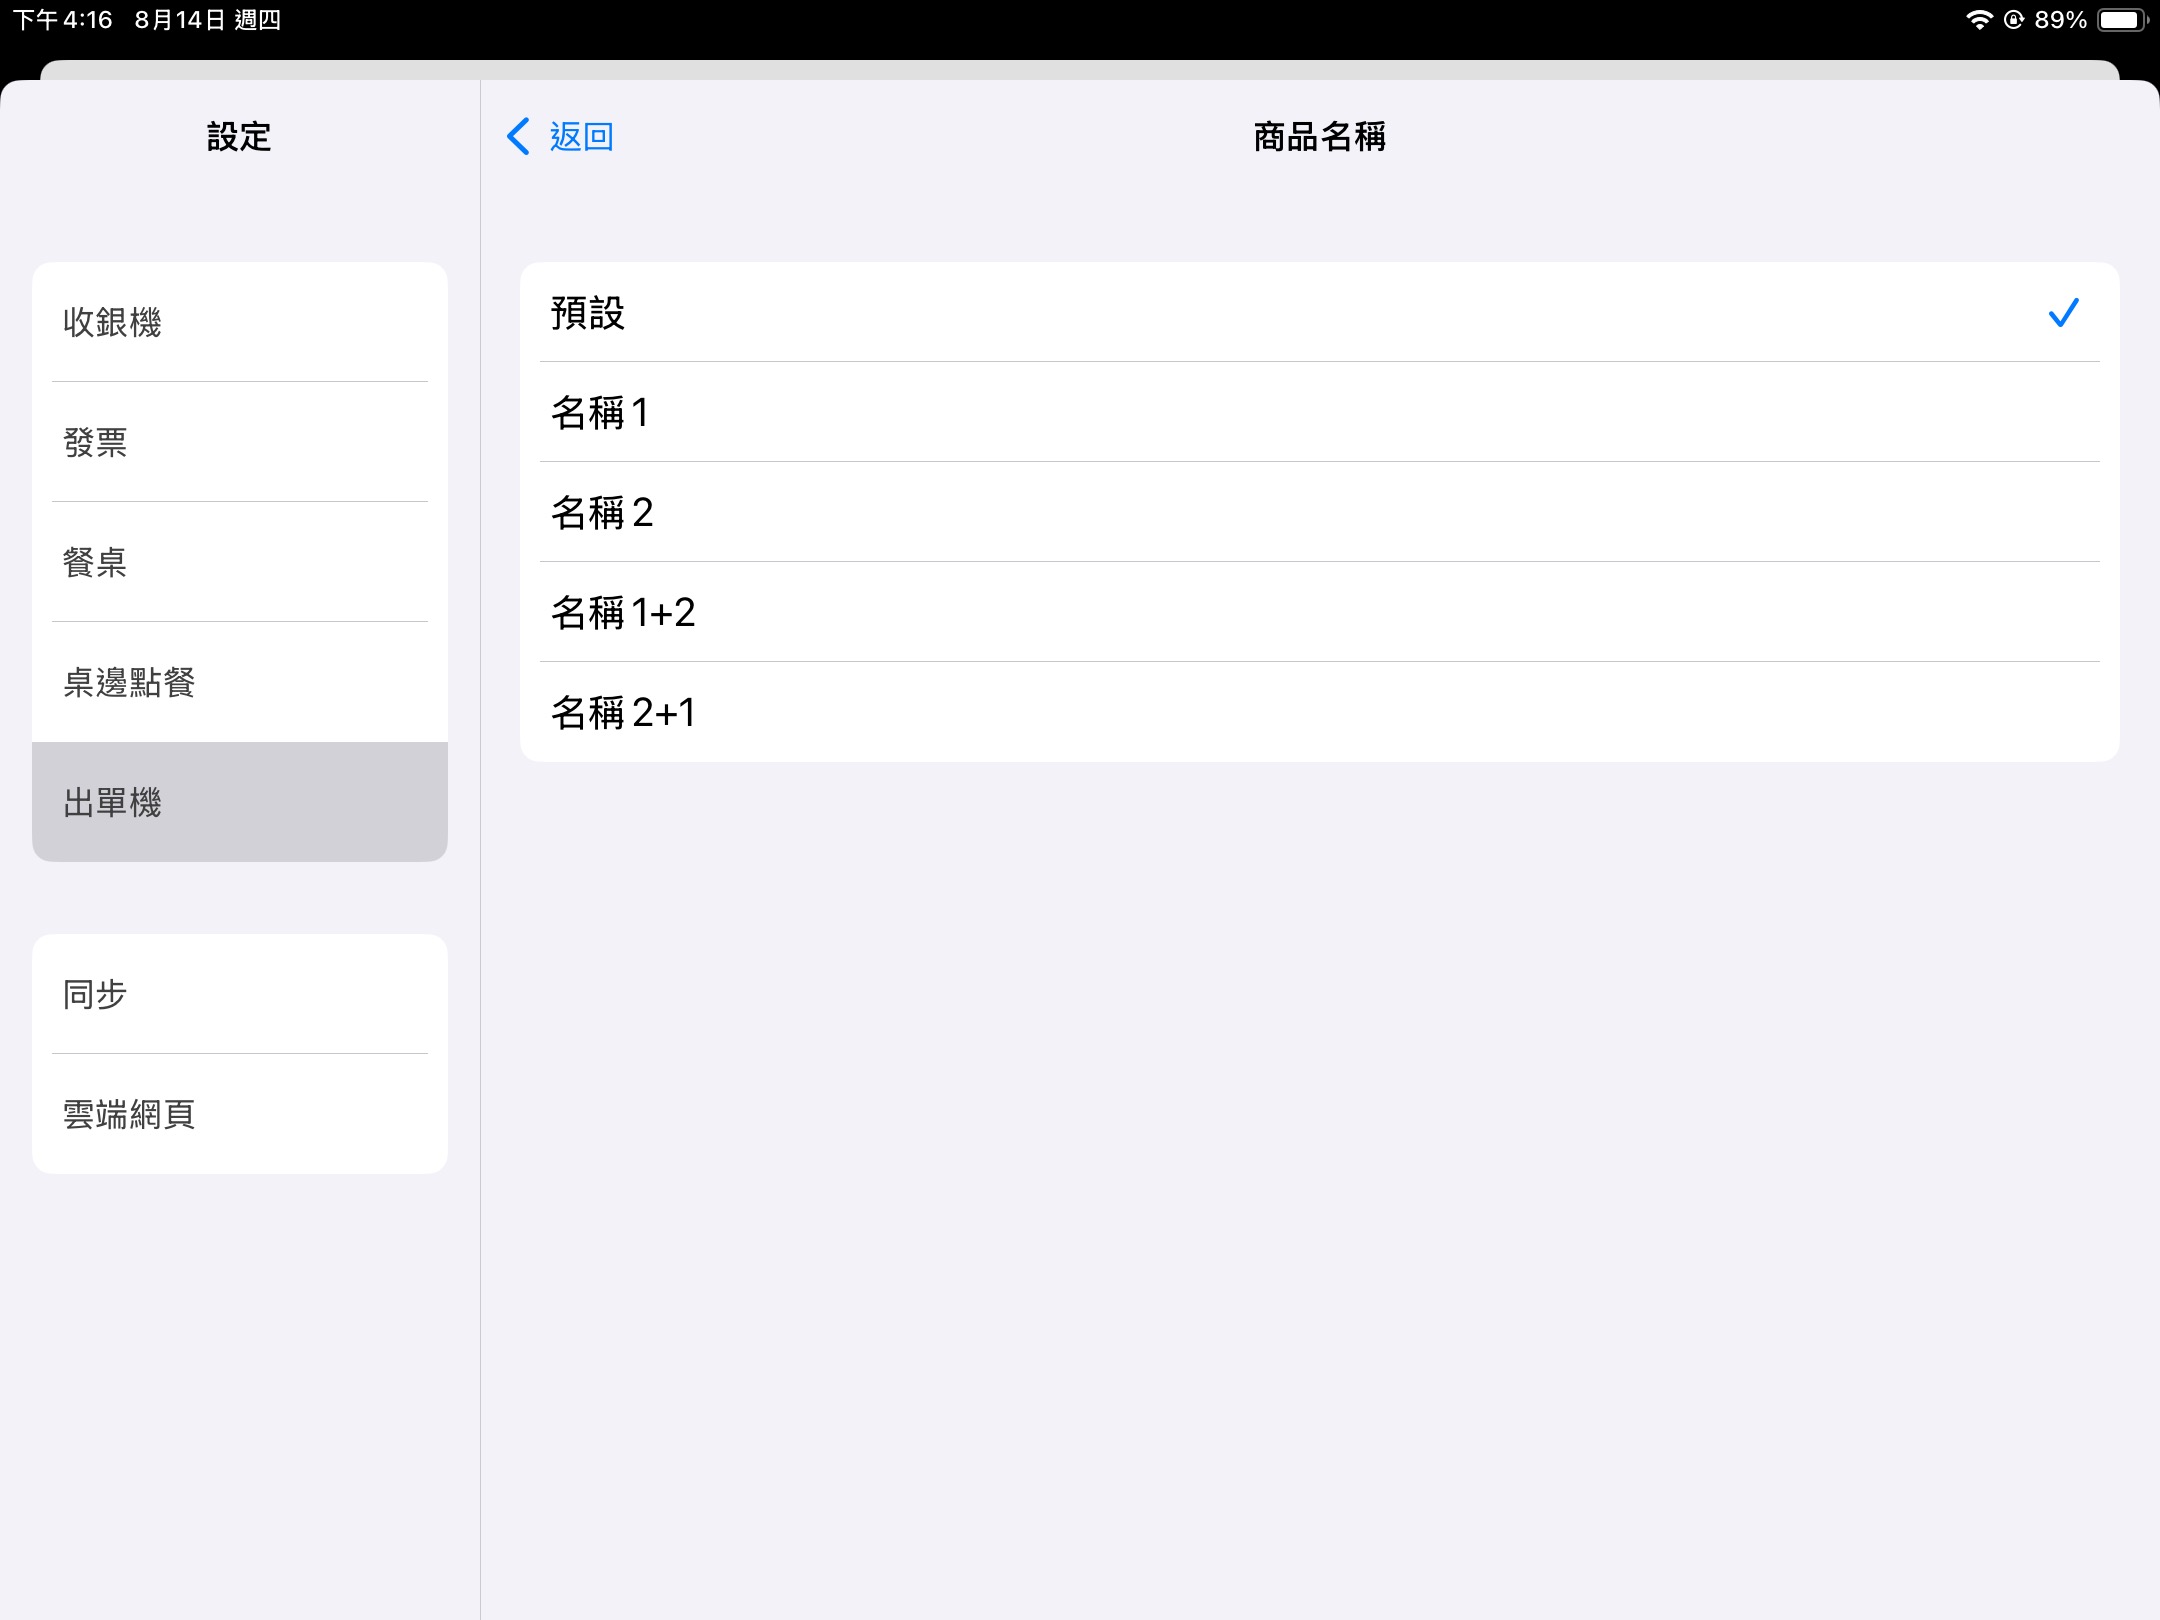Tap the back chevron arrow icon
The height and width of the screenshot is (1620, 2160).
point(518,137)
